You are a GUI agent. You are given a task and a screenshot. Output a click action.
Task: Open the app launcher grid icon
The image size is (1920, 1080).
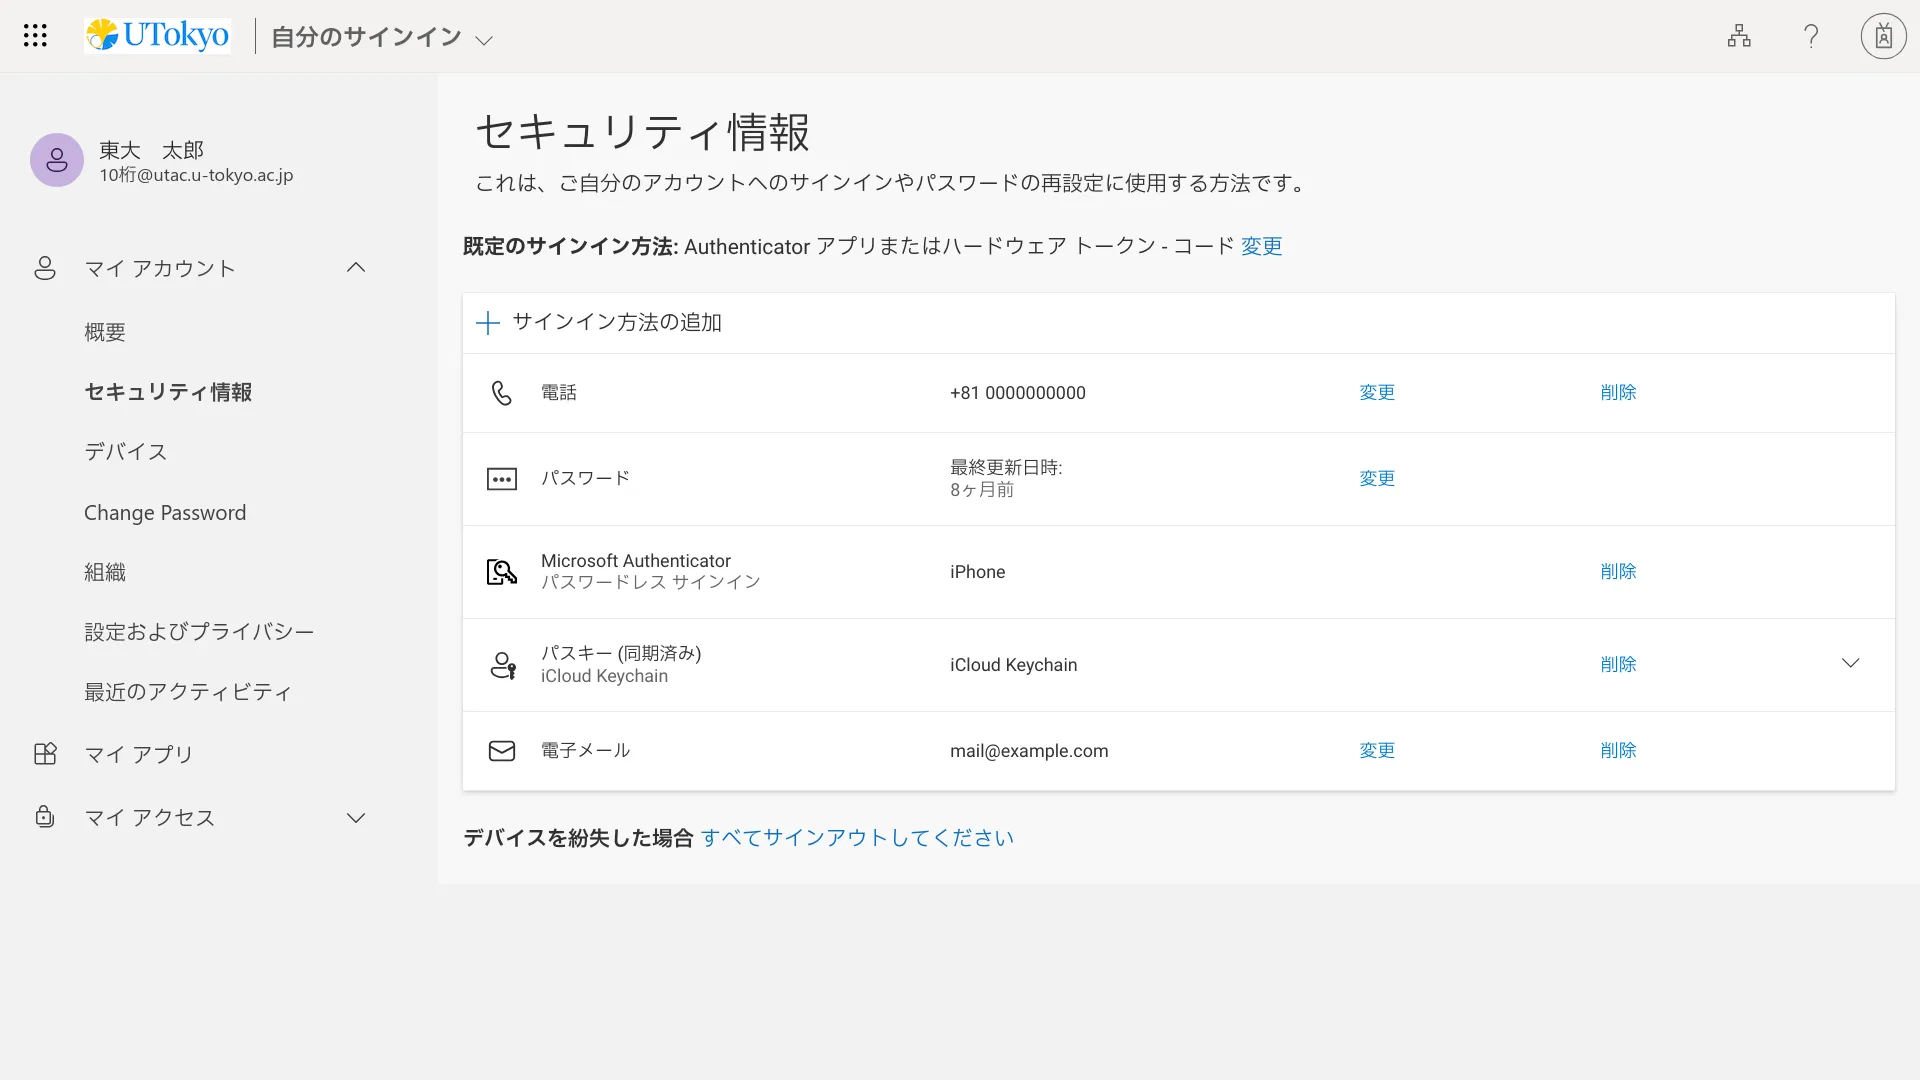tap(35, 36)
